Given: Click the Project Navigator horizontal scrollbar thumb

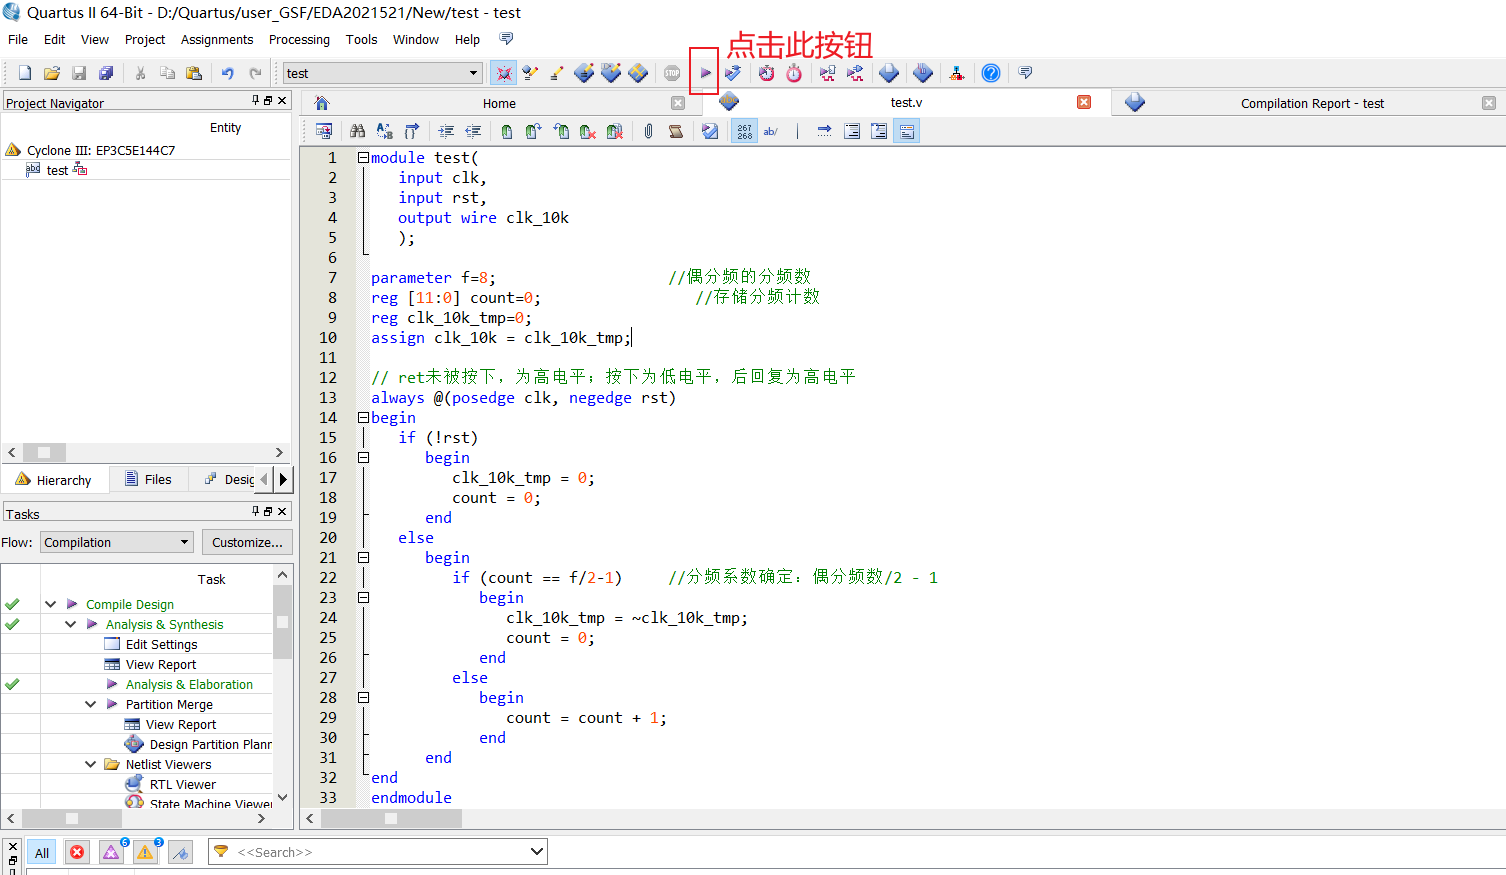Looking at the screenshot, I should point(44,452).
